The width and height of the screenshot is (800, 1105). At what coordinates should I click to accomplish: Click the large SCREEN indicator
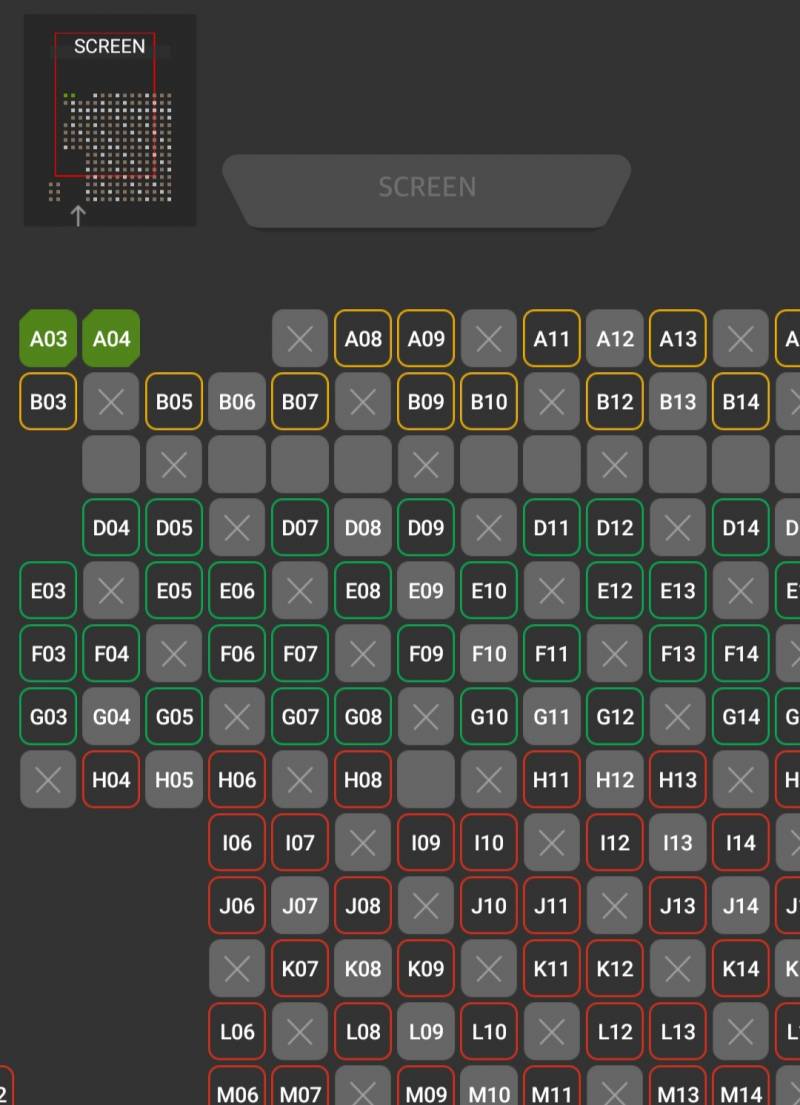point(427,188)
